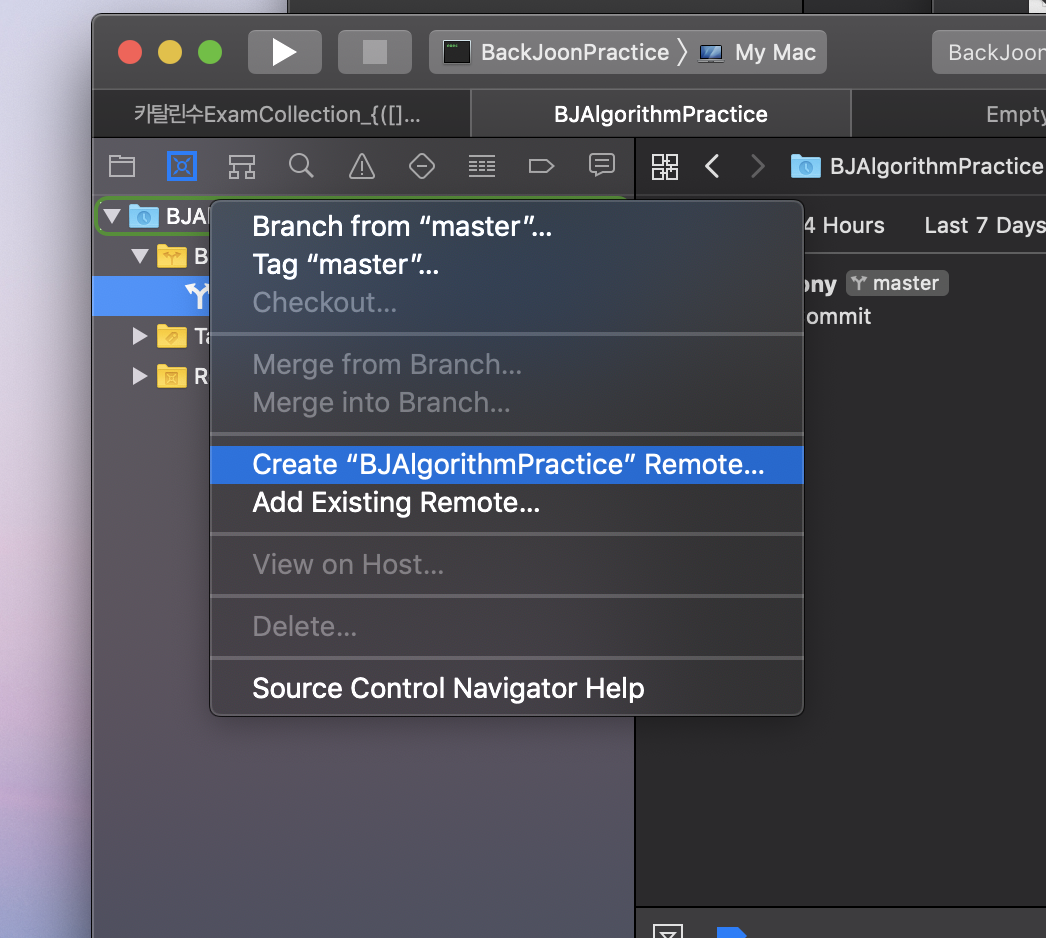
Task: Click the disabled Merge into Branch… item
Action: click(x=506, y=403)
